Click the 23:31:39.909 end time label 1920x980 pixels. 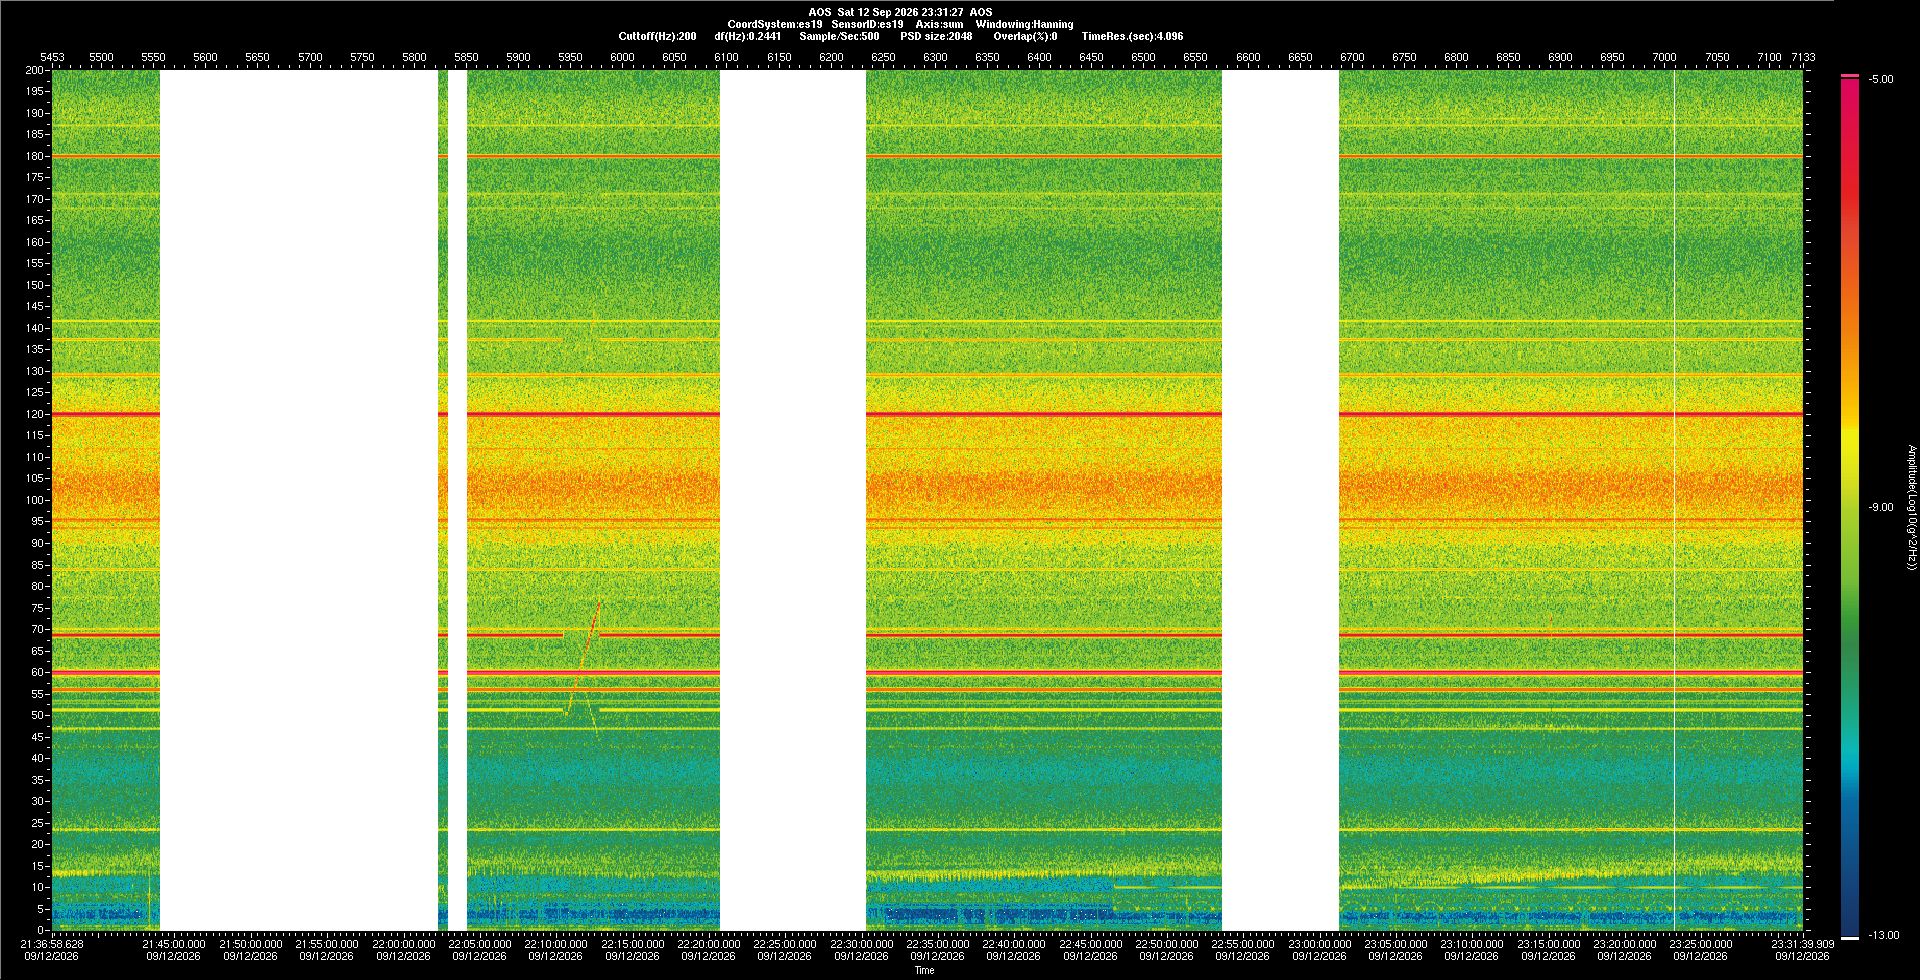click(x=1803, y=943)
